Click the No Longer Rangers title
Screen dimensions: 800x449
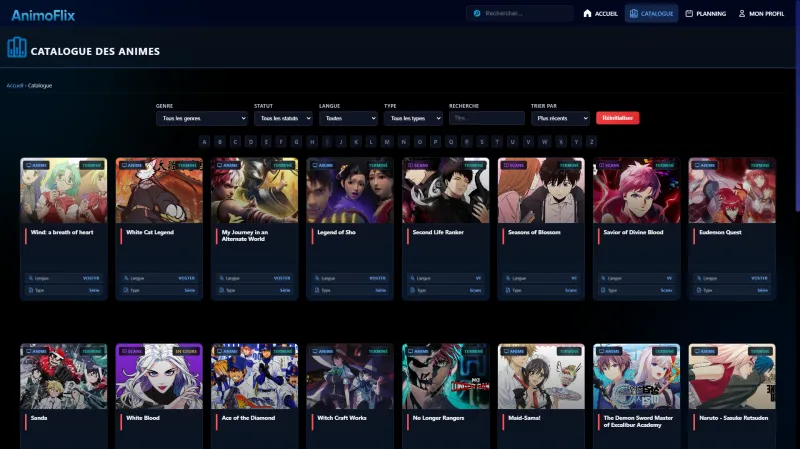(438, 418)
